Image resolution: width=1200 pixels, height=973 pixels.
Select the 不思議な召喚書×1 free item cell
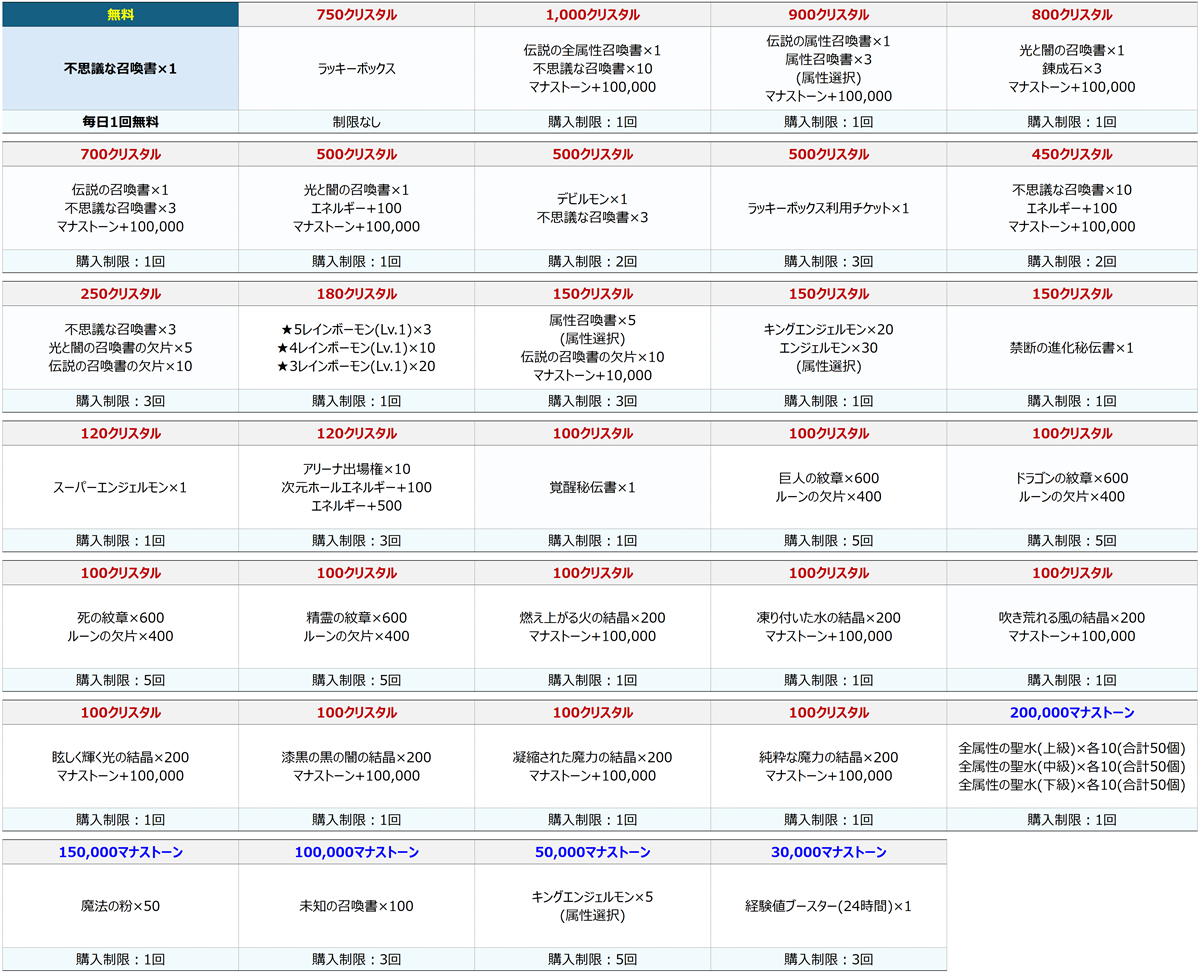[120, 69]
